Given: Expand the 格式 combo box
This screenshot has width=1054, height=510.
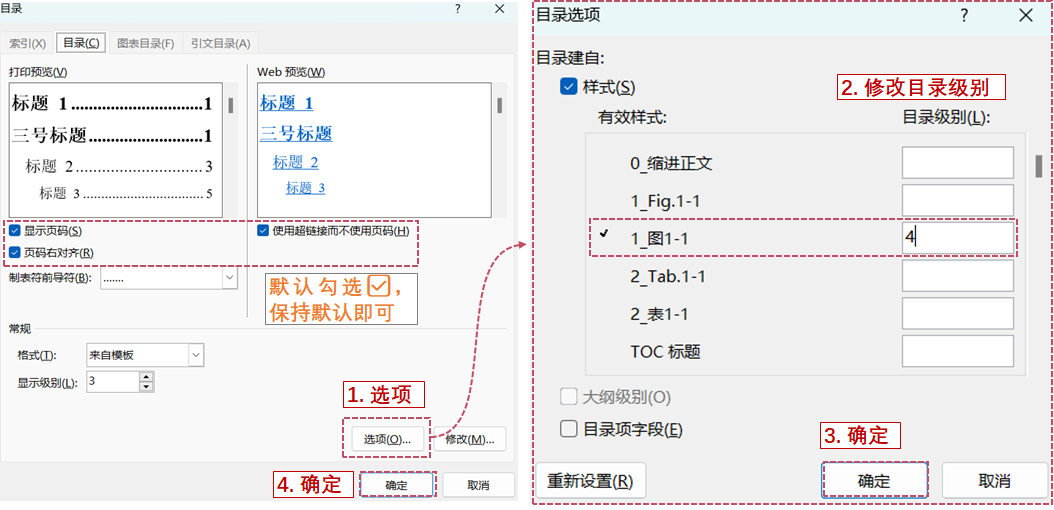Looking at the screenshot, I should point(195,355).
